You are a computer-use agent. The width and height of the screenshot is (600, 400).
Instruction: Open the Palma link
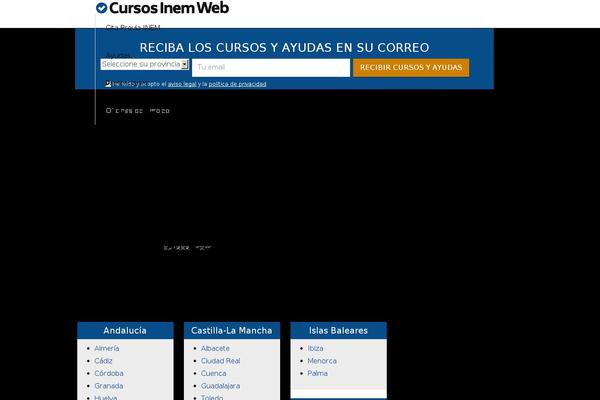pos(318,373)
